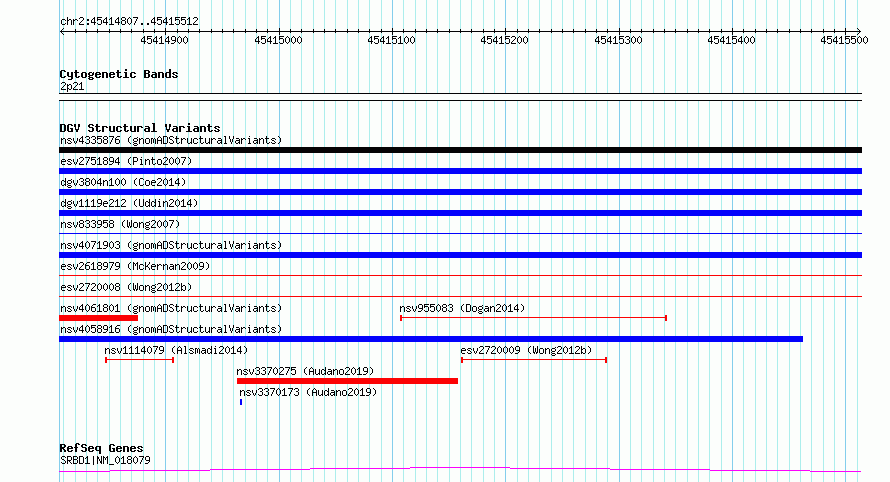890x482 pixels.
Task: Click the RefSeq Genes track title
Action: [x=102, y=448]
